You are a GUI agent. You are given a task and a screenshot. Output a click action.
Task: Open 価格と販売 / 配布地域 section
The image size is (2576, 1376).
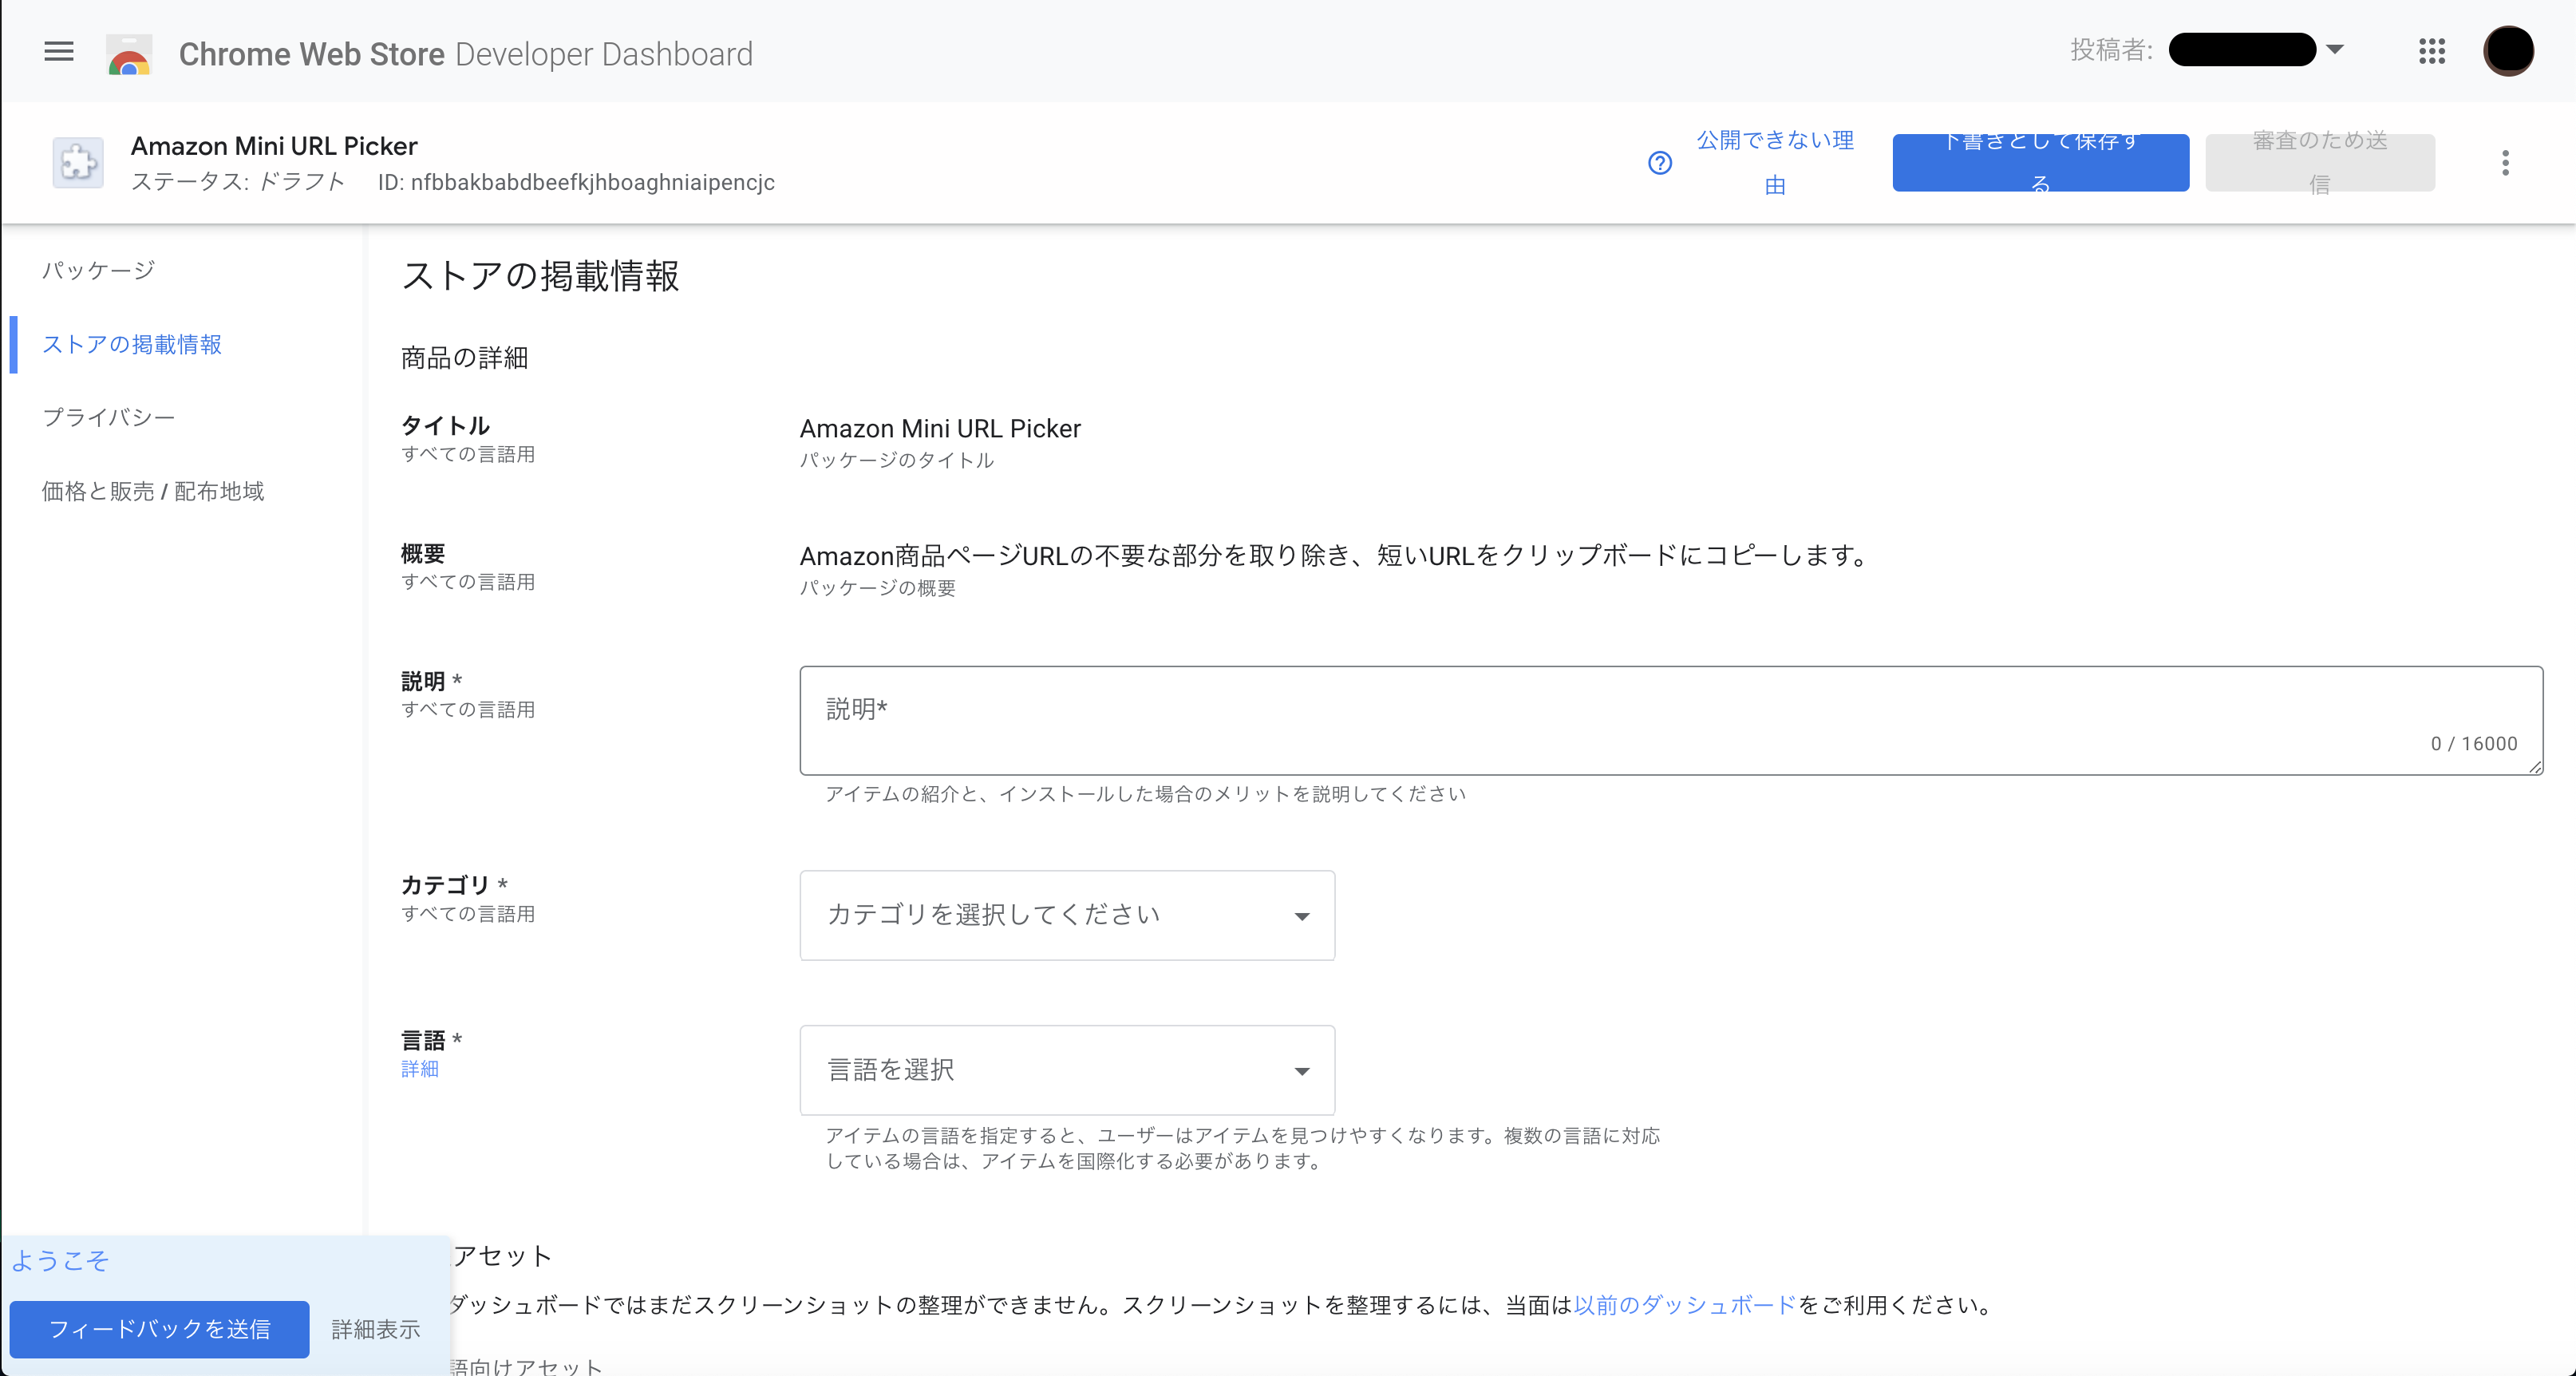pos(153,491)
